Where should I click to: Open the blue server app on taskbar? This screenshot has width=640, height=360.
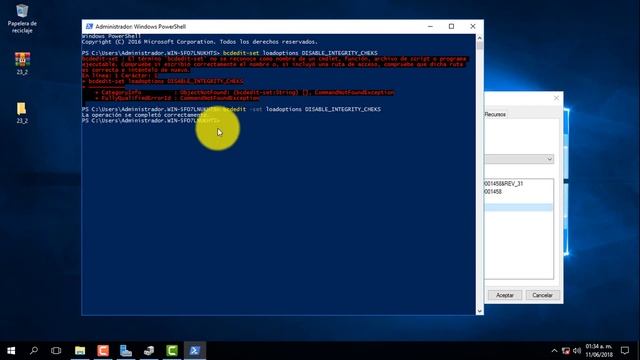126,351
